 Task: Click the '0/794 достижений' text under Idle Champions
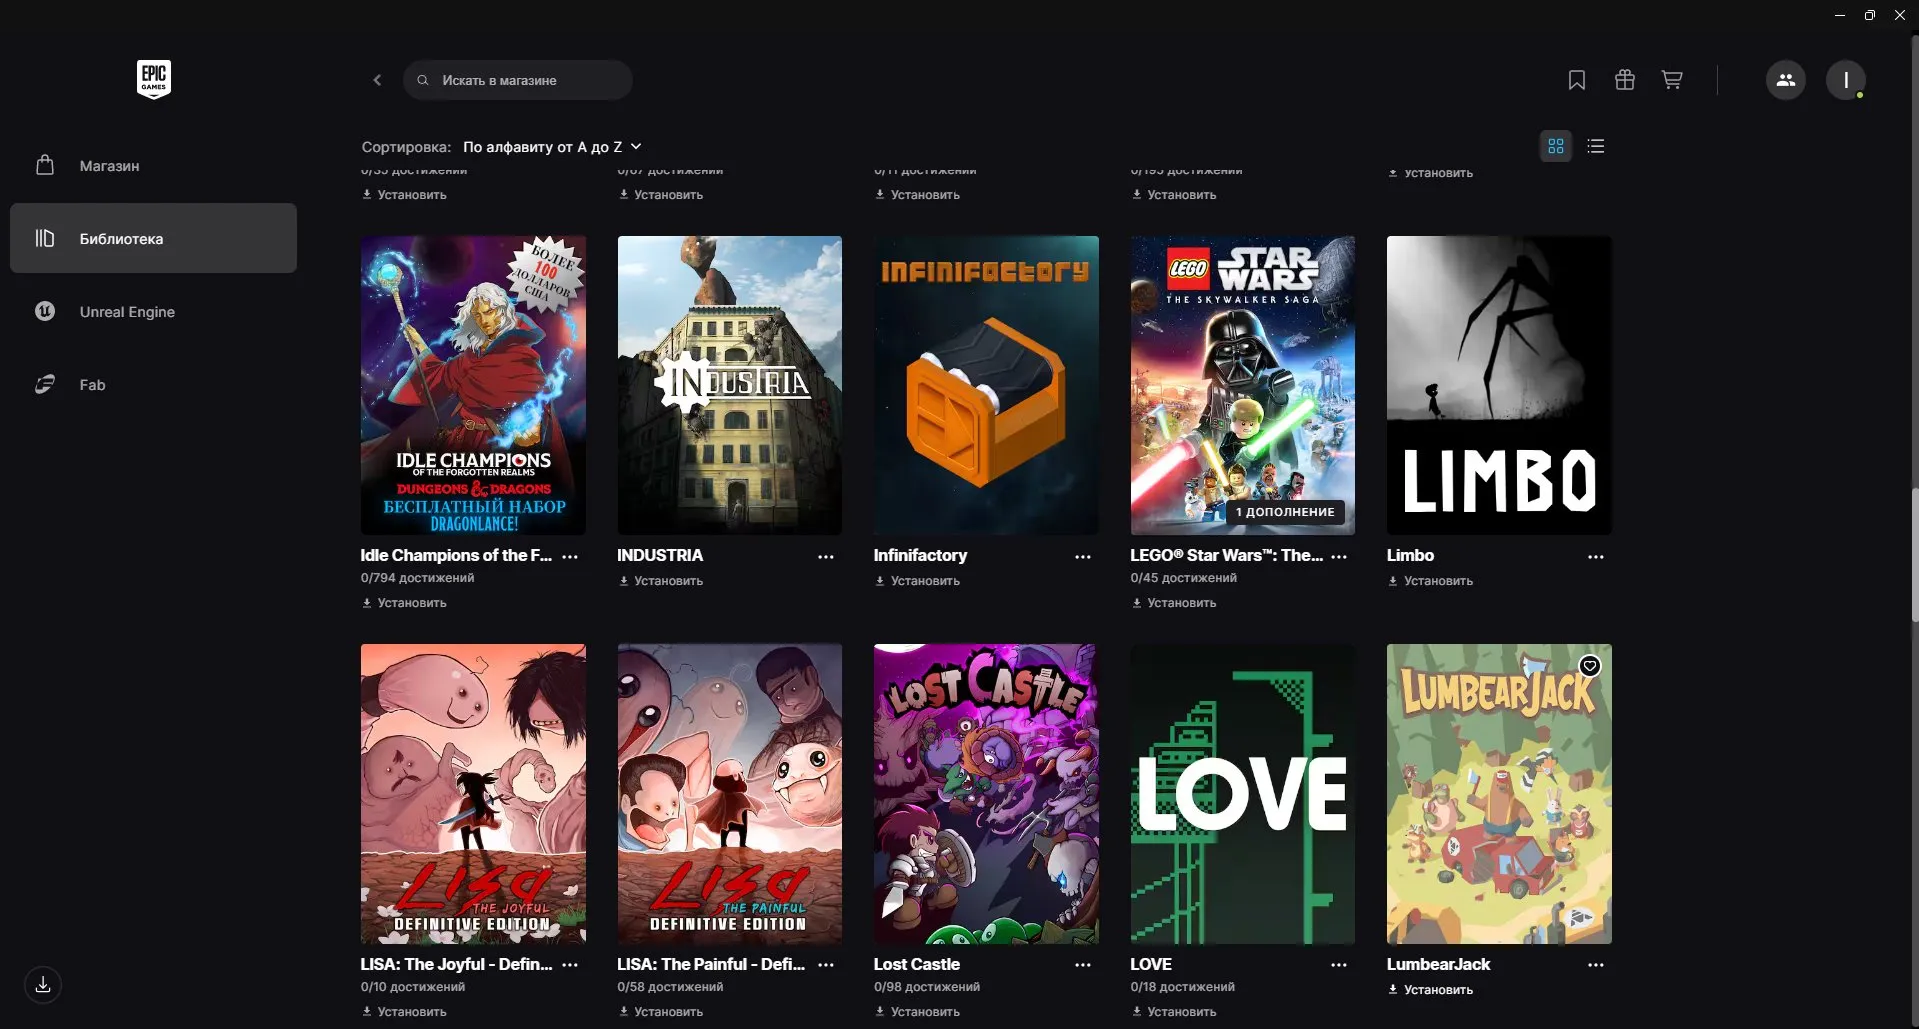417,578
